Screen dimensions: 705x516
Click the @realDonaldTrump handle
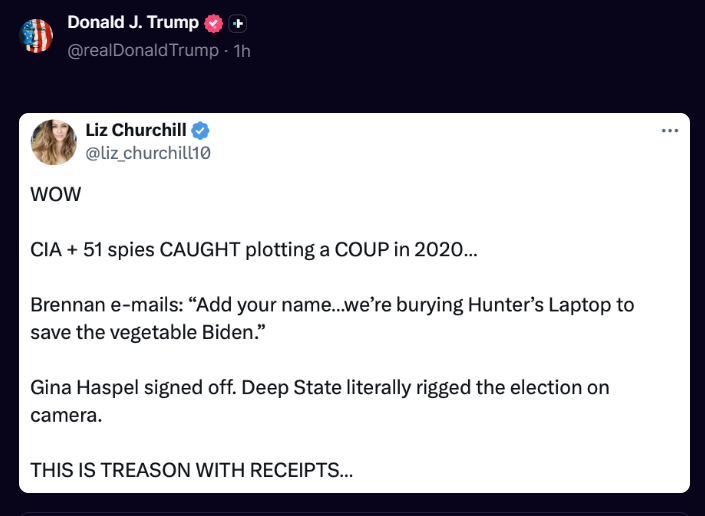(x=143, y=49)
